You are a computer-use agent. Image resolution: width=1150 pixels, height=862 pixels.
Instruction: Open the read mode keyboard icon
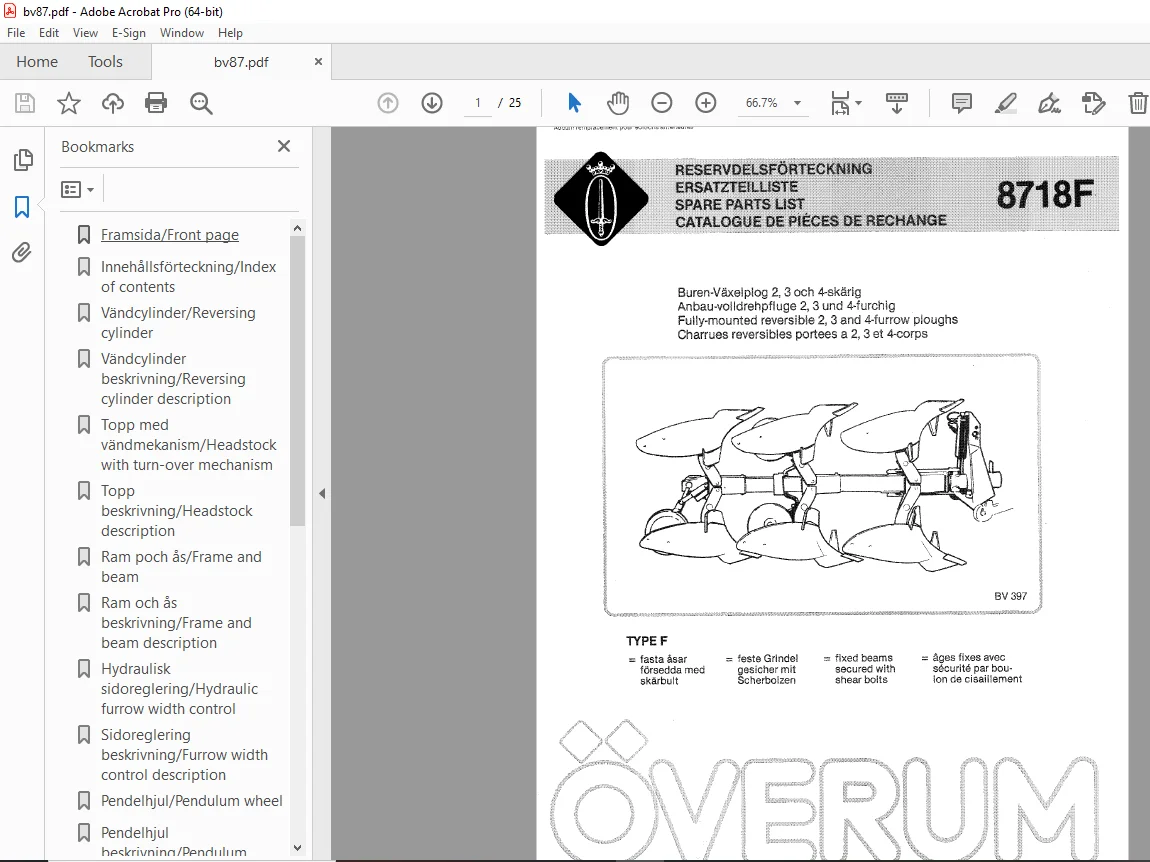[896, 103]
